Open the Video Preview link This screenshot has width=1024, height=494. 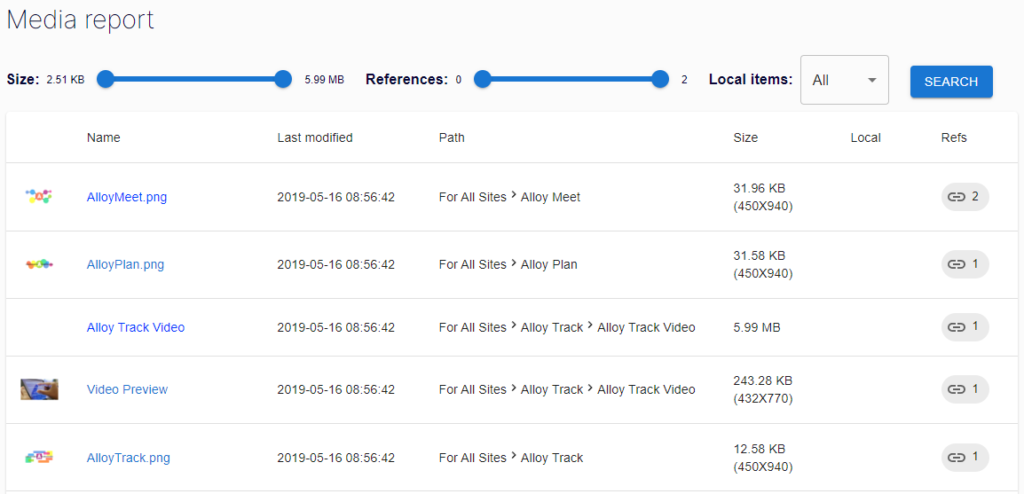click(x=127, y=389)
